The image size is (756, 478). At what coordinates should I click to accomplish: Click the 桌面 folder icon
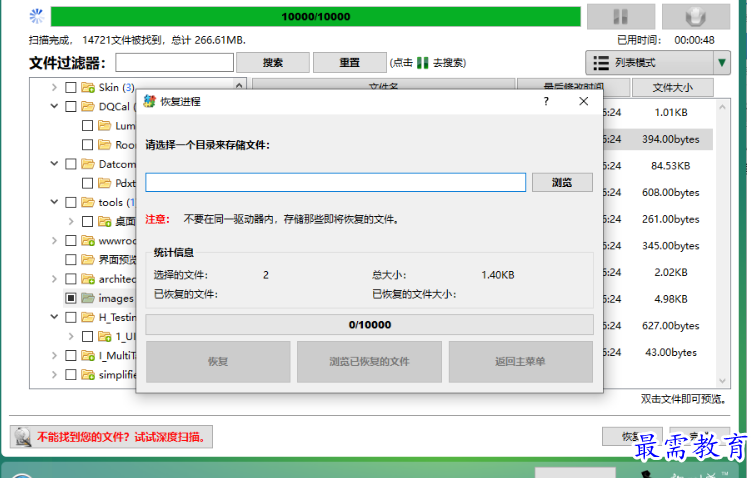pos(105,221)
